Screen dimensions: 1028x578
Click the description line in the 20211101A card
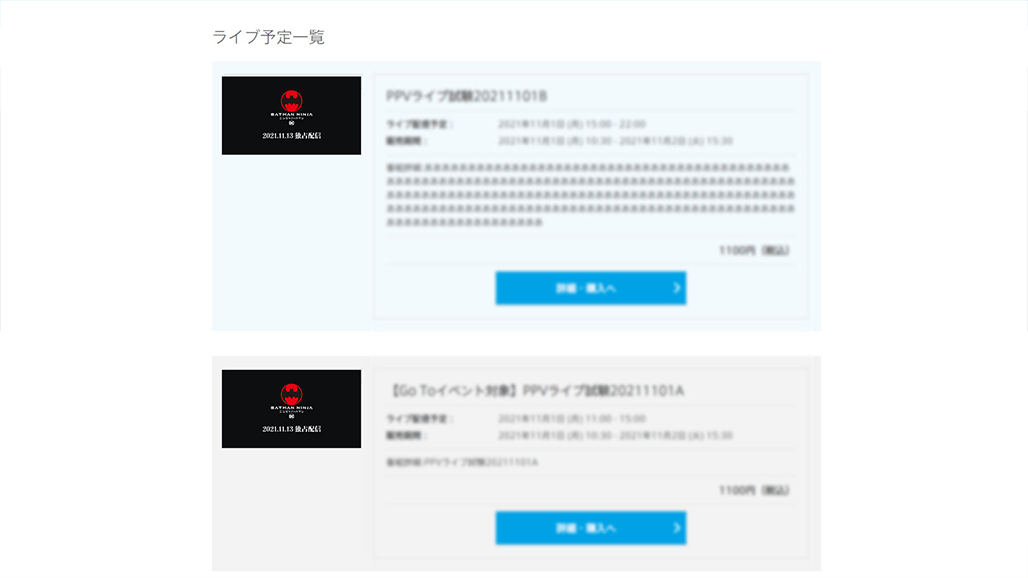coord(462,463)
